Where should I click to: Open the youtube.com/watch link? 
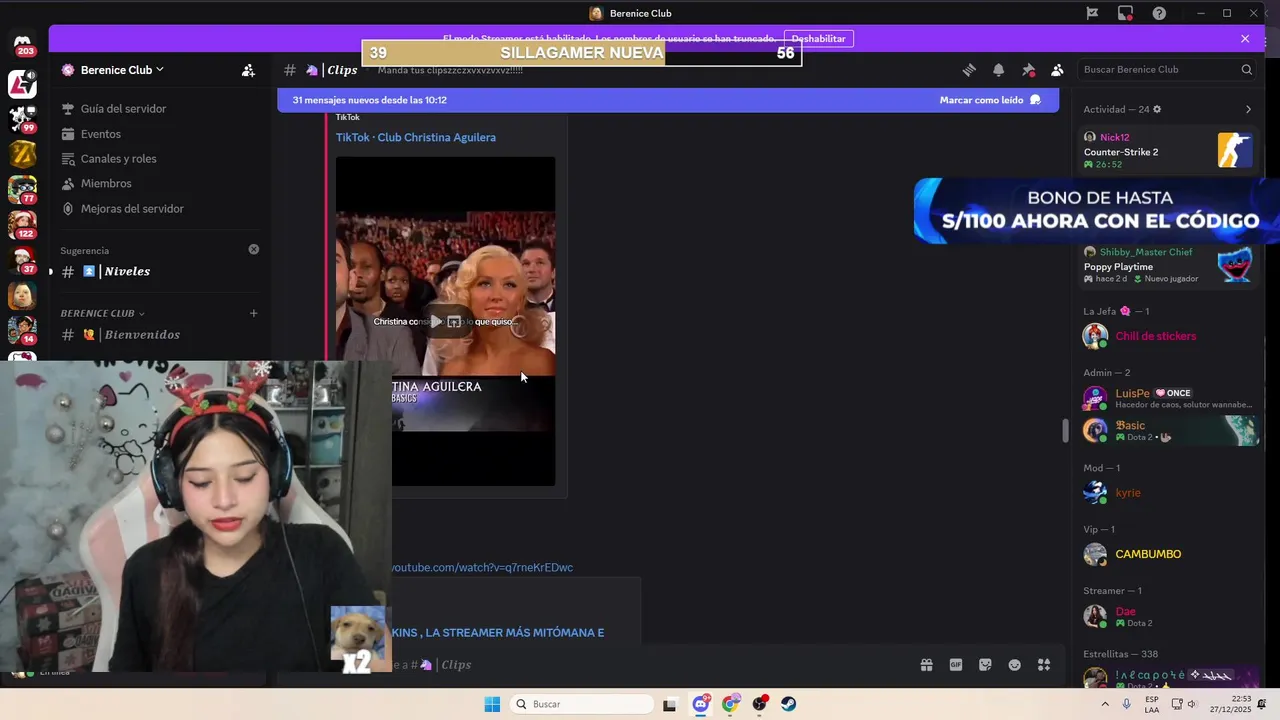[481, 568]
